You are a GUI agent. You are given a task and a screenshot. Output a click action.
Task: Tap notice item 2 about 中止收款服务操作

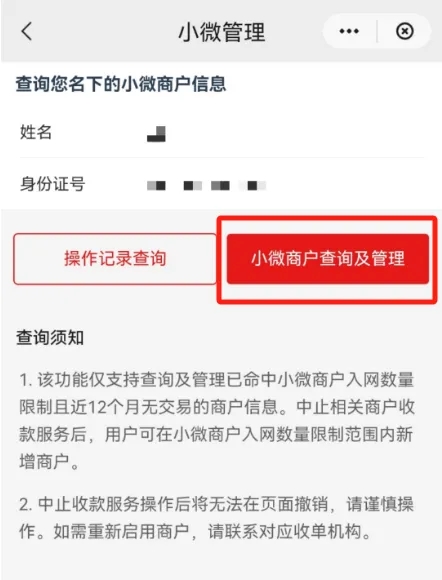[216, 518]
